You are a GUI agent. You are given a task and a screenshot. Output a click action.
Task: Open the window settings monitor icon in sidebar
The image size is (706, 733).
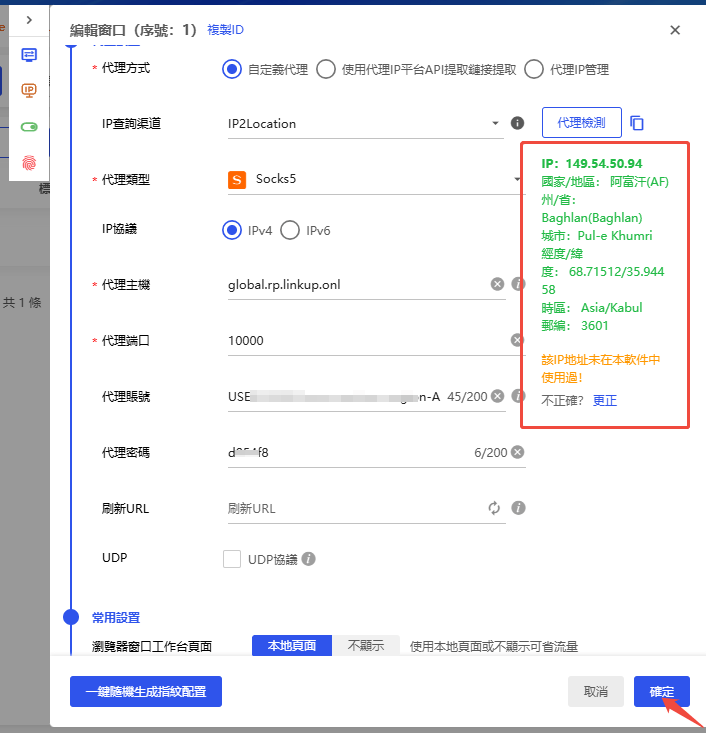tap(29, 55)
